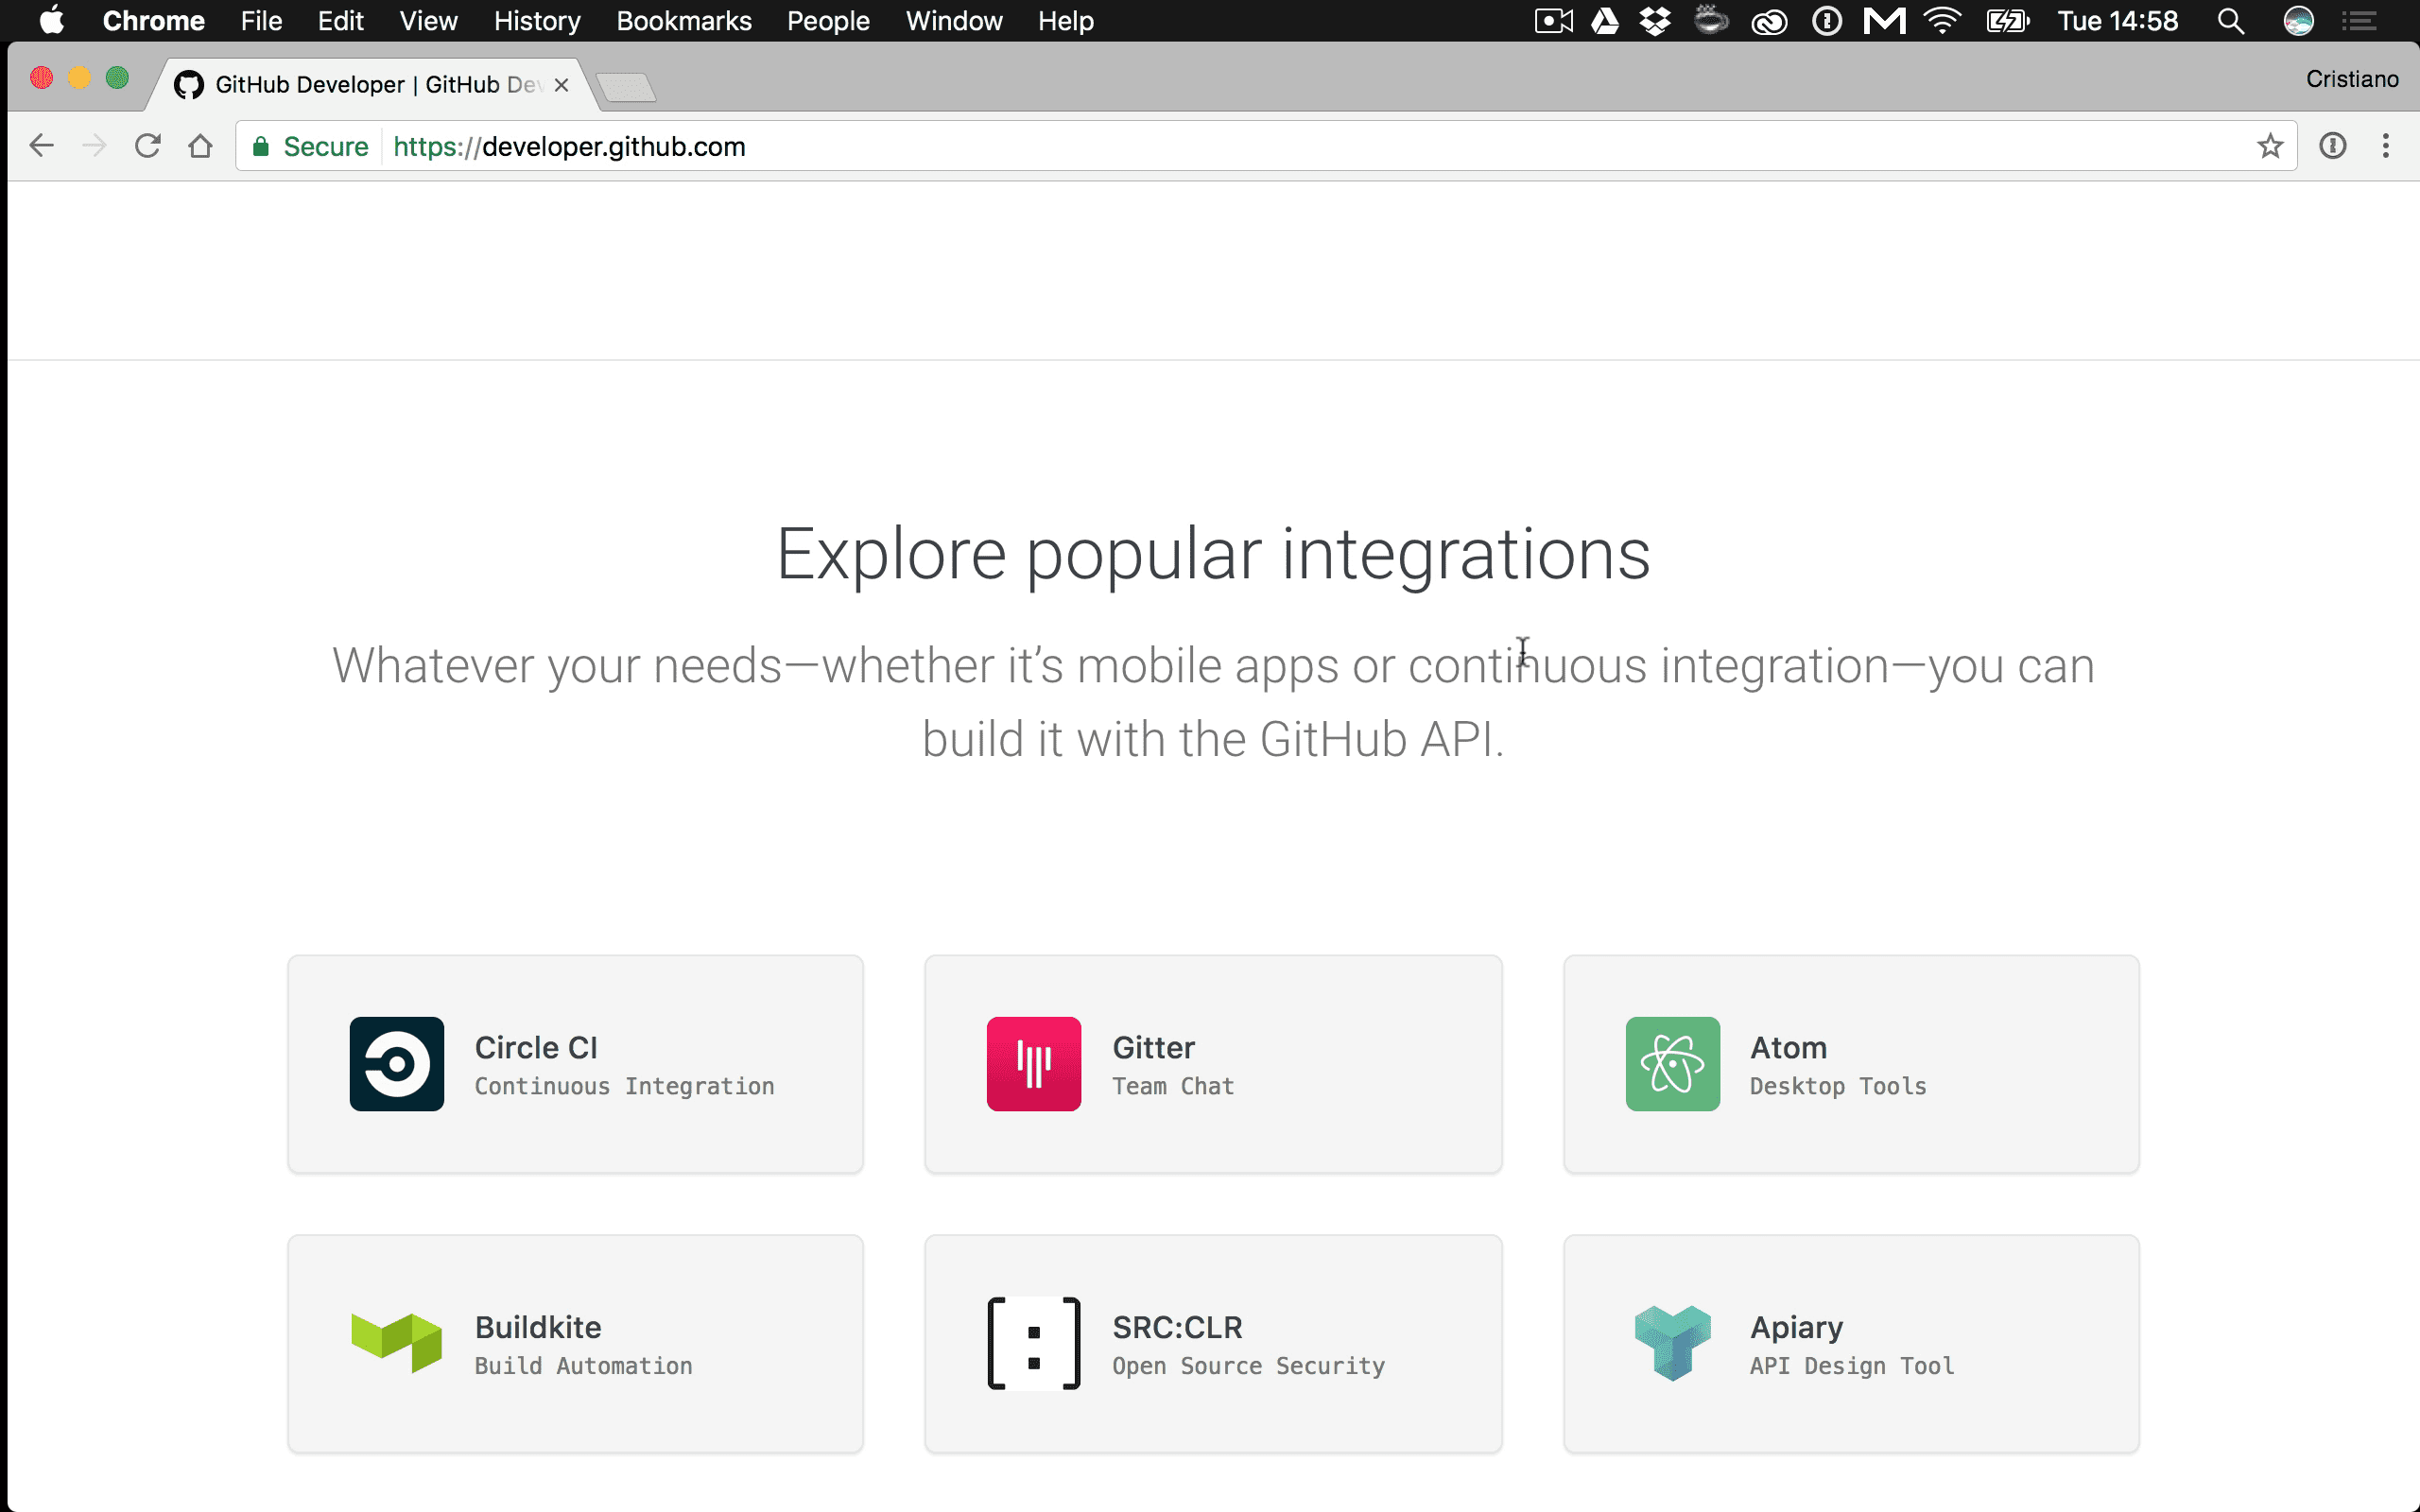
Task: Open the Circle CI title link
Action: coord(536,1047)
